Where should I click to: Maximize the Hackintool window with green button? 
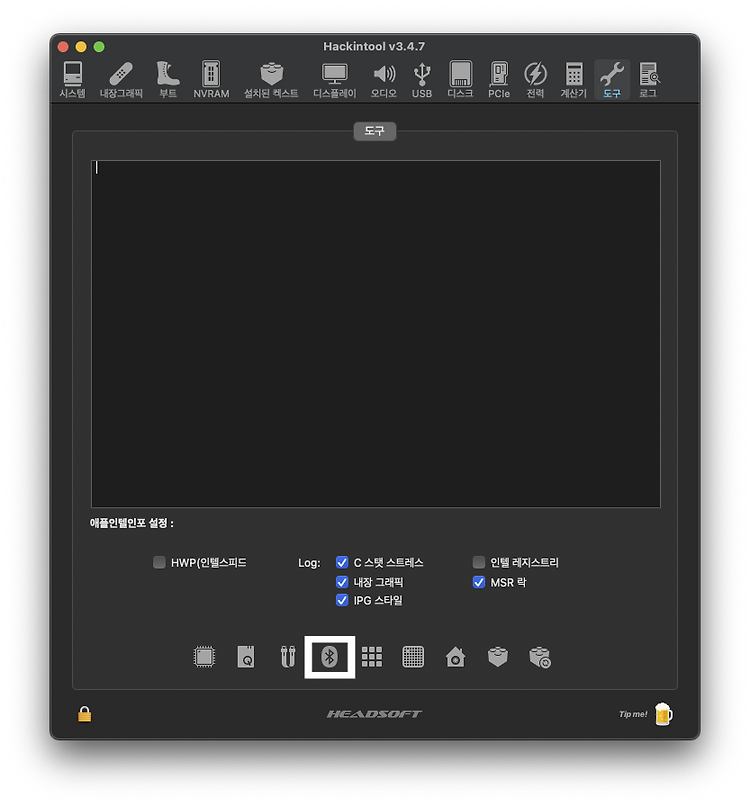point(99,47)
